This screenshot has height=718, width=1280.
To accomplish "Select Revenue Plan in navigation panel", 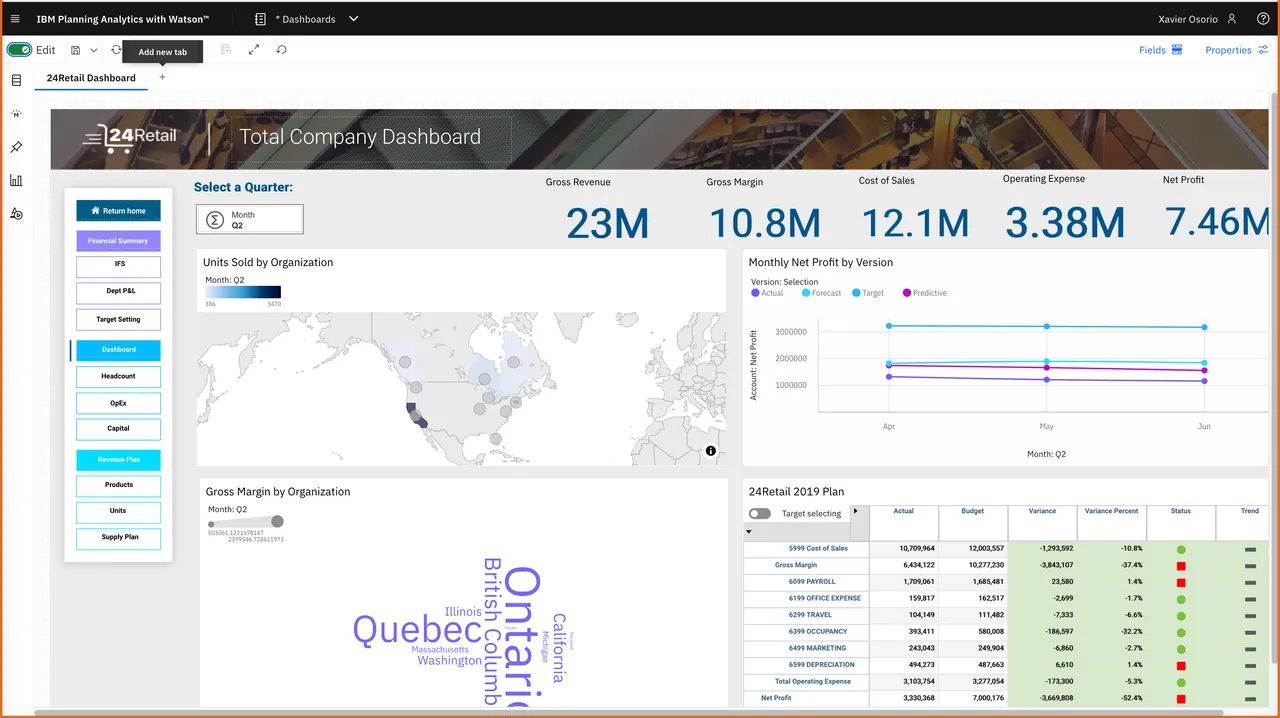I will coord(118,460).
